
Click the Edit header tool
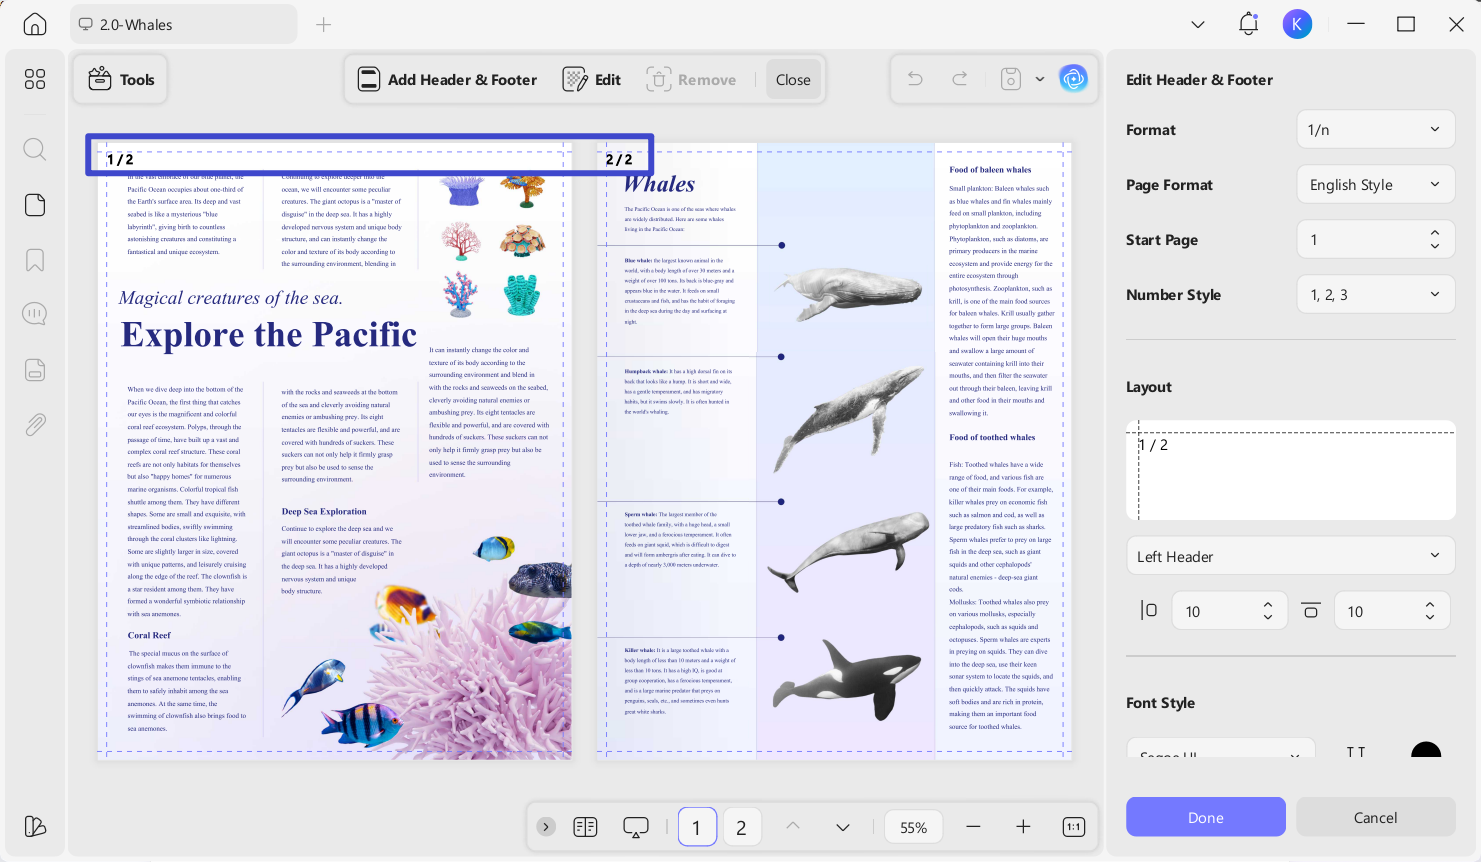coord(592,80)
